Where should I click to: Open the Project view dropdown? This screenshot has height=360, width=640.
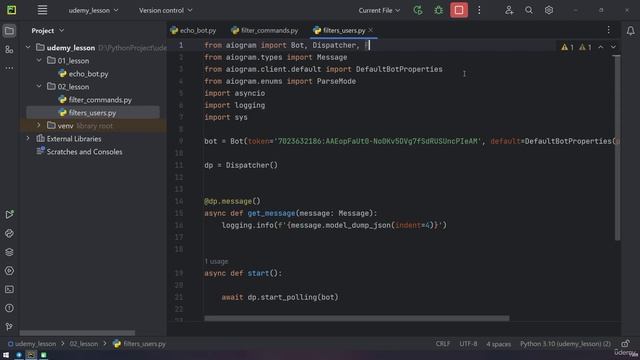coord(48,31)
